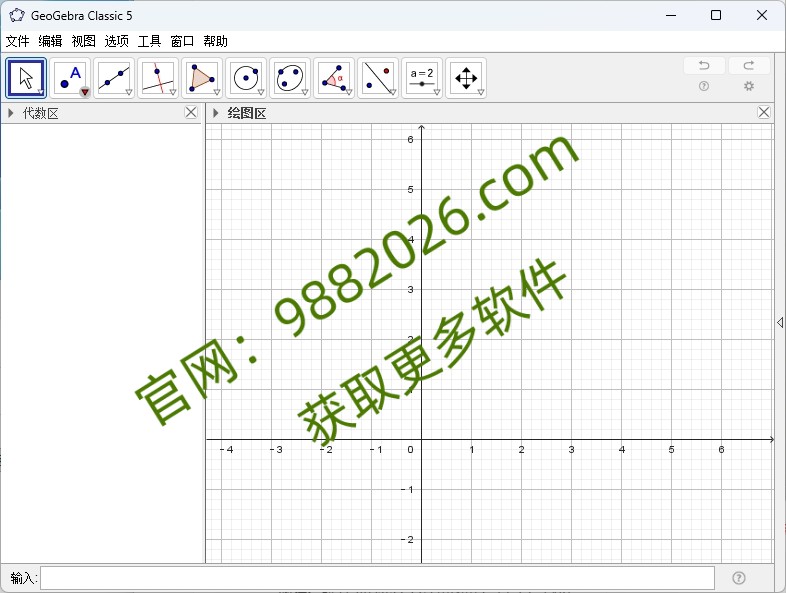Expand the right side perspectives panel arrow

780,322
